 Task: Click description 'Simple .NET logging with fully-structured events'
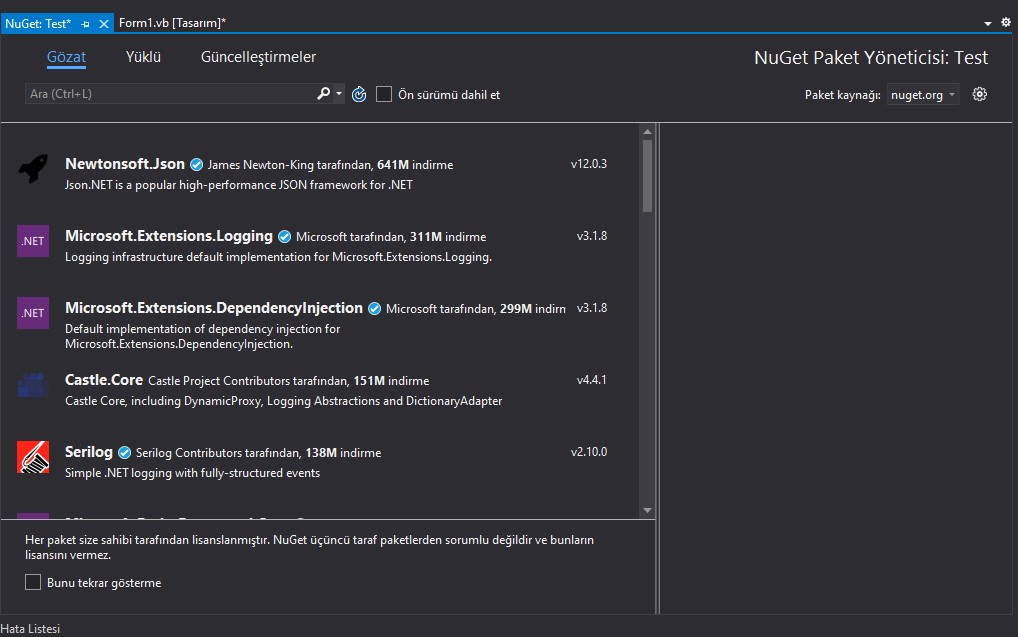[x=192, y=473]
